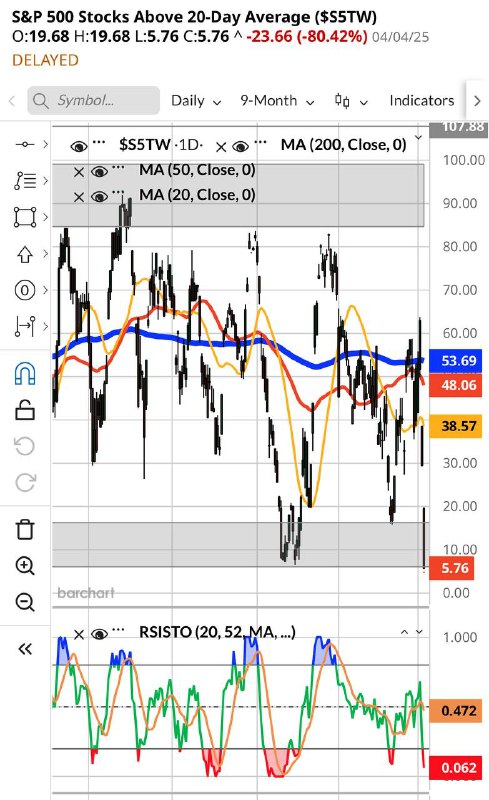Remove the MA 20 indicator
Screen dimensions: 489x800
click(x=79, y=197)
